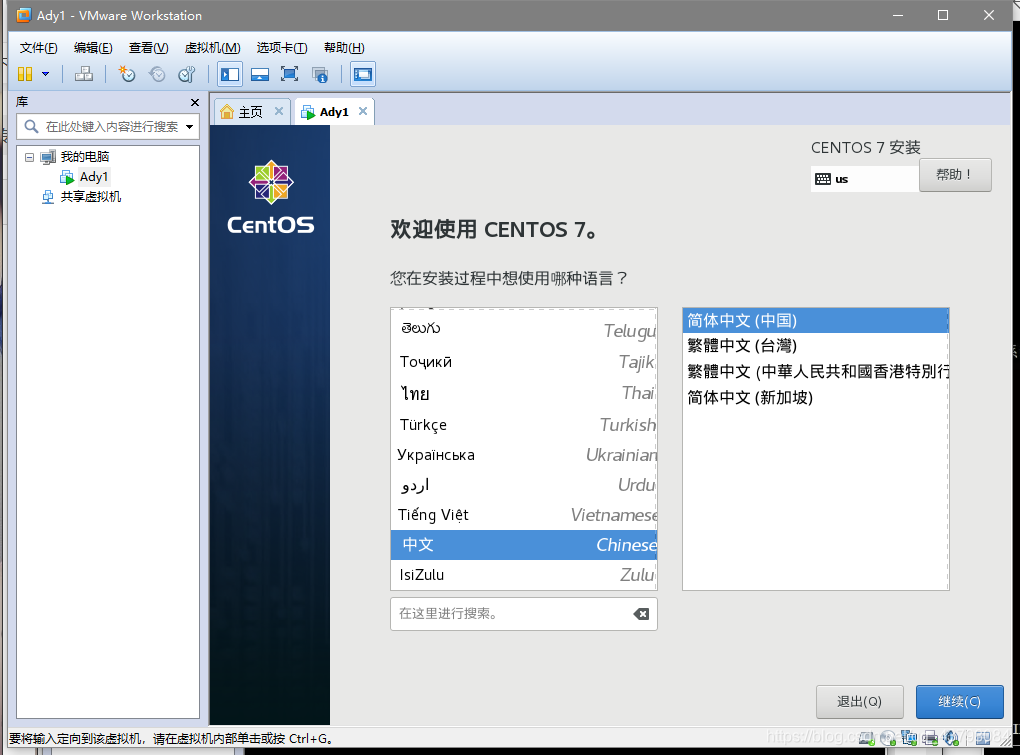
Task: Select 共享虚拟机 in the library tree
Action: coord(90,197)
